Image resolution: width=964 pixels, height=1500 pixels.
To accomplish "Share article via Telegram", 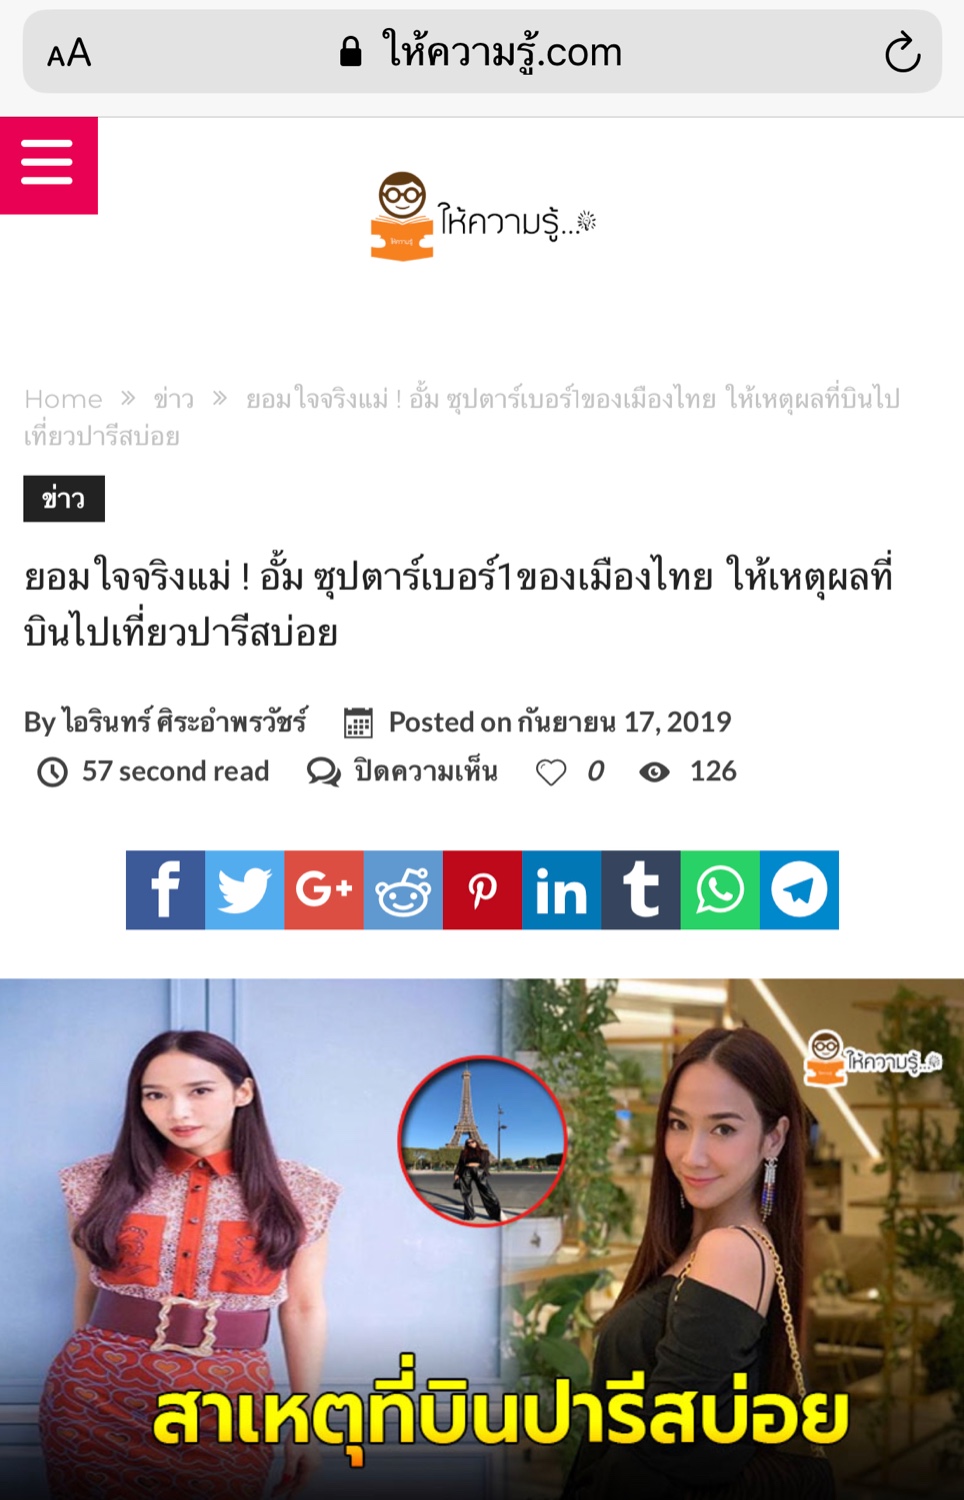I will click(x=799, y=890).
